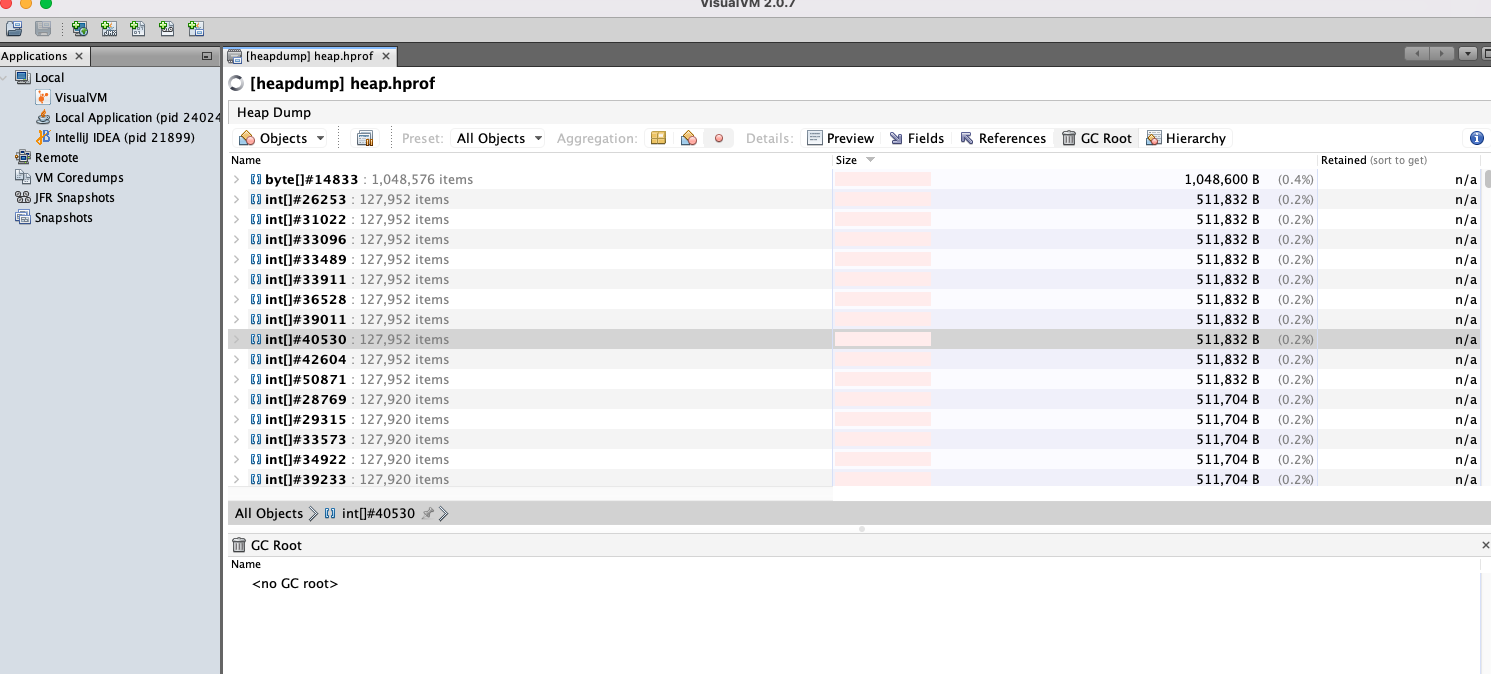Expand the byte[]#14833 row
Viewport: 1491px width, 674px height.
click(x=237, y=179)
